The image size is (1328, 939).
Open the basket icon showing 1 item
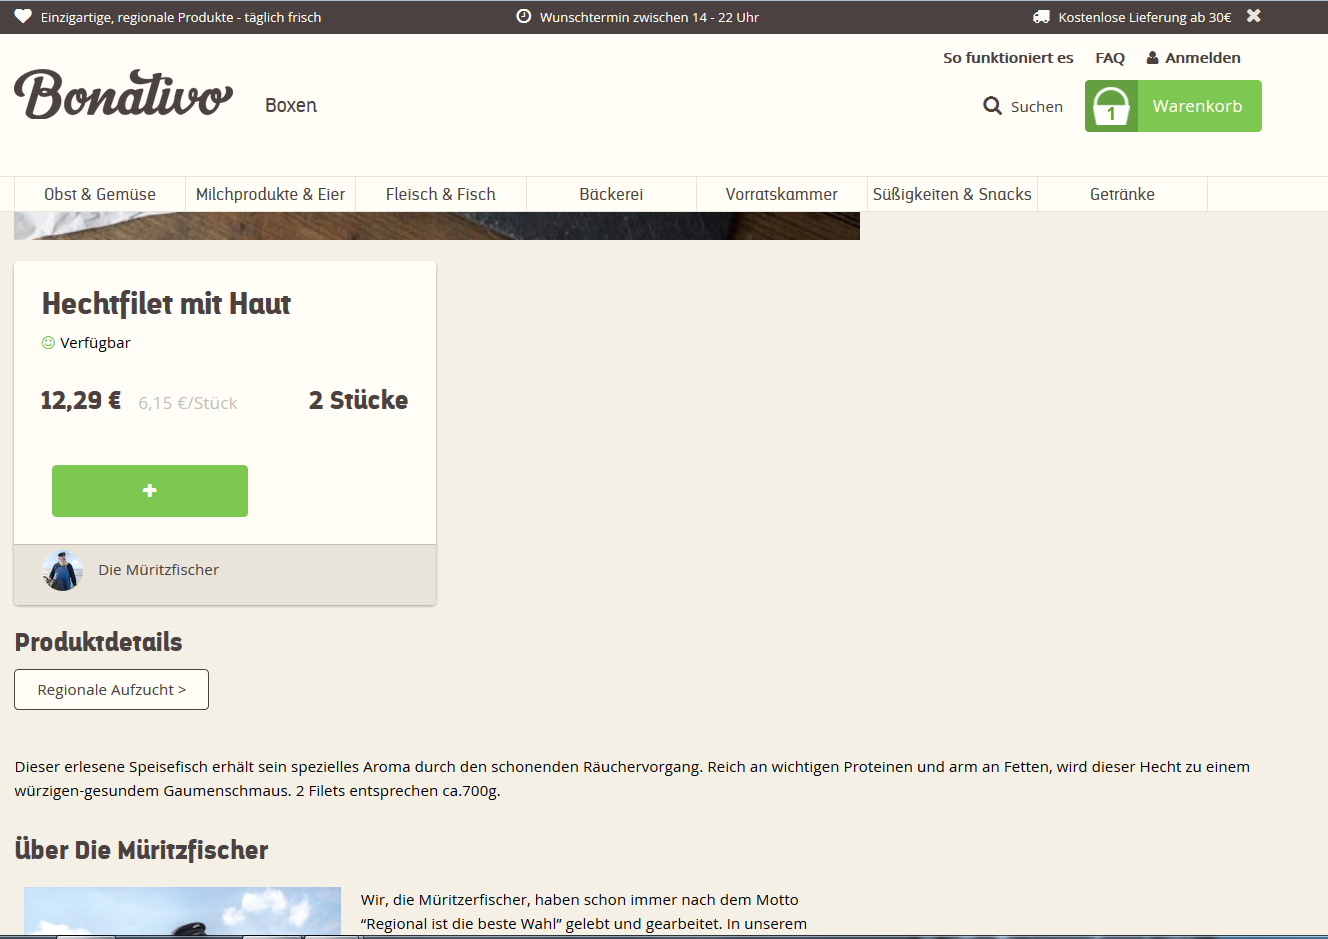[1111, 106]
